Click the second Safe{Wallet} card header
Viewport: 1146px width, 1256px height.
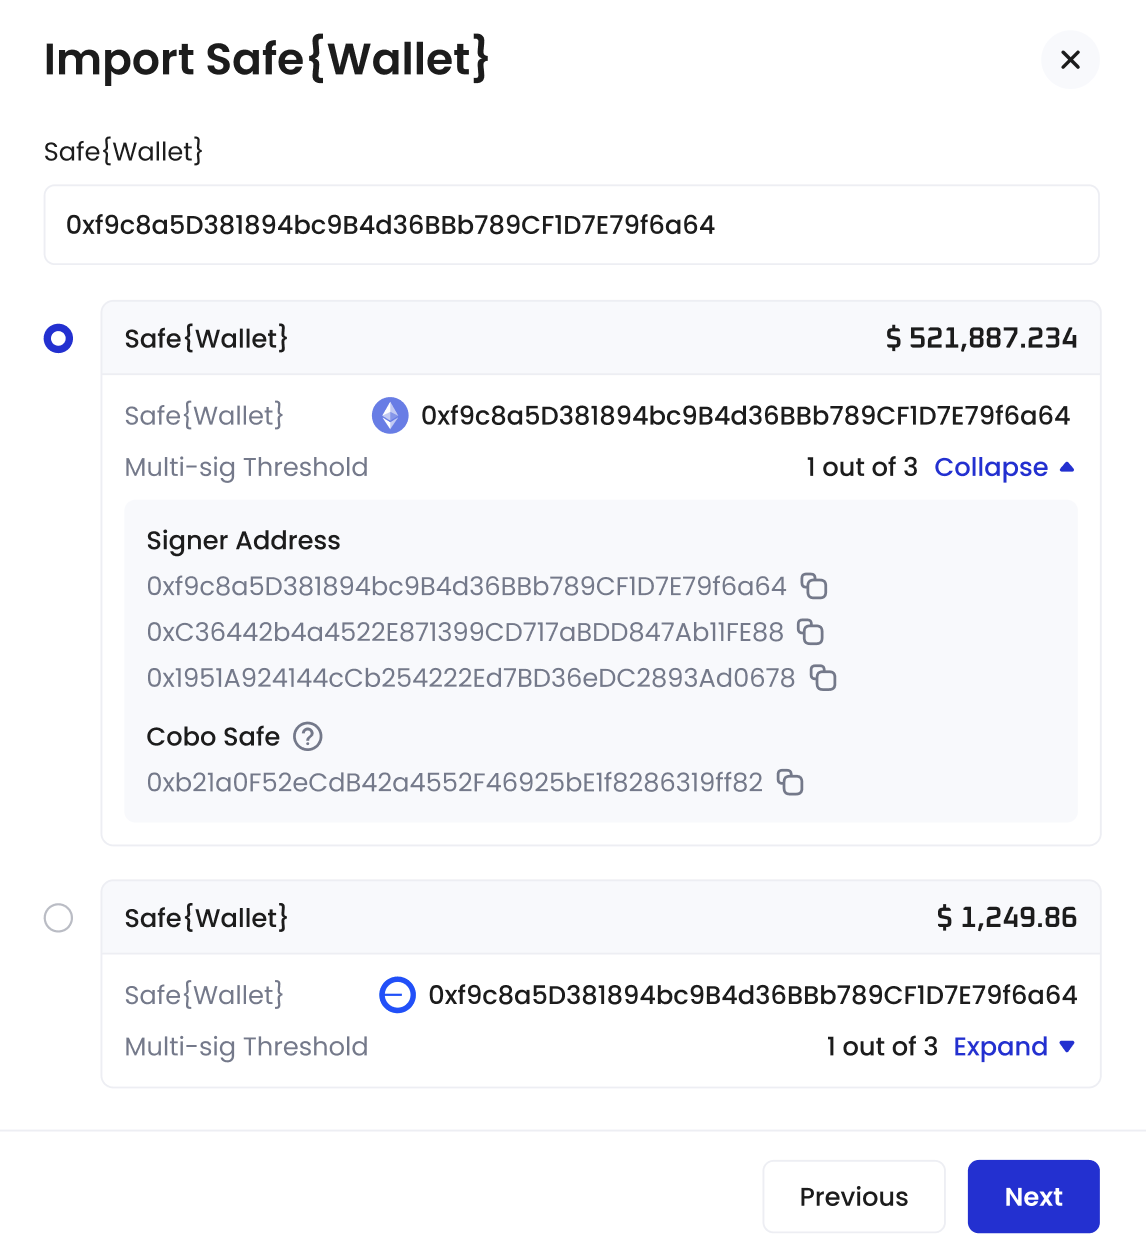point(601,917)
